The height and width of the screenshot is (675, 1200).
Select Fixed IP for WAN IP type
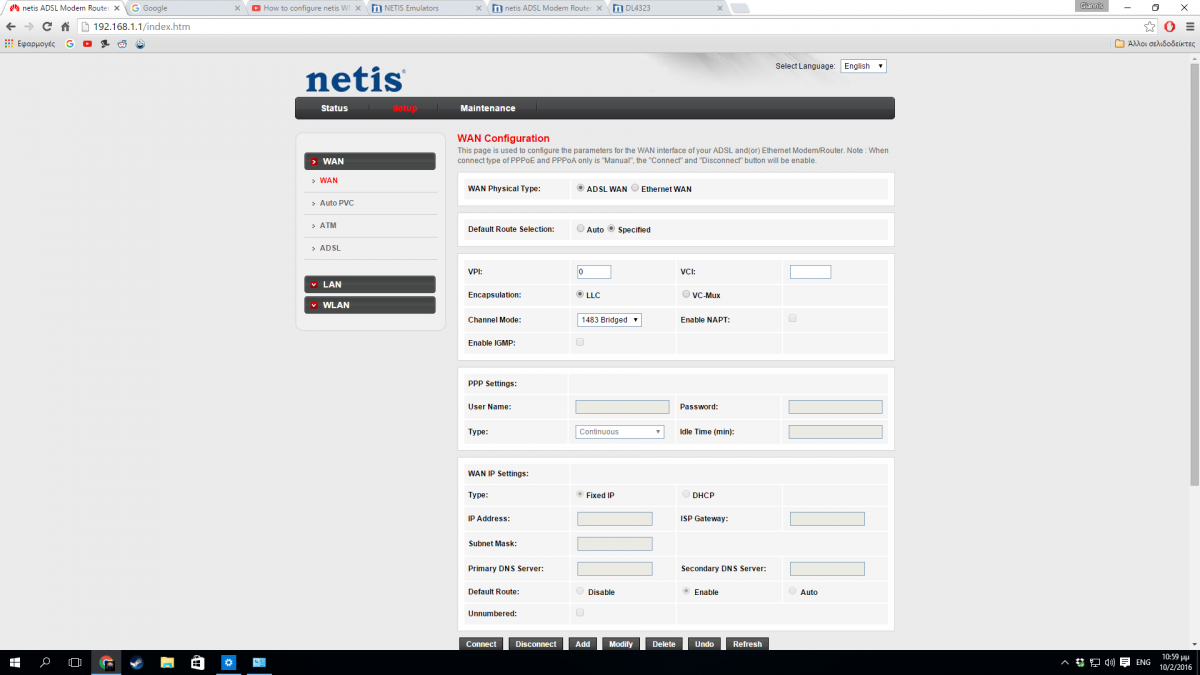tap(581, 494)
